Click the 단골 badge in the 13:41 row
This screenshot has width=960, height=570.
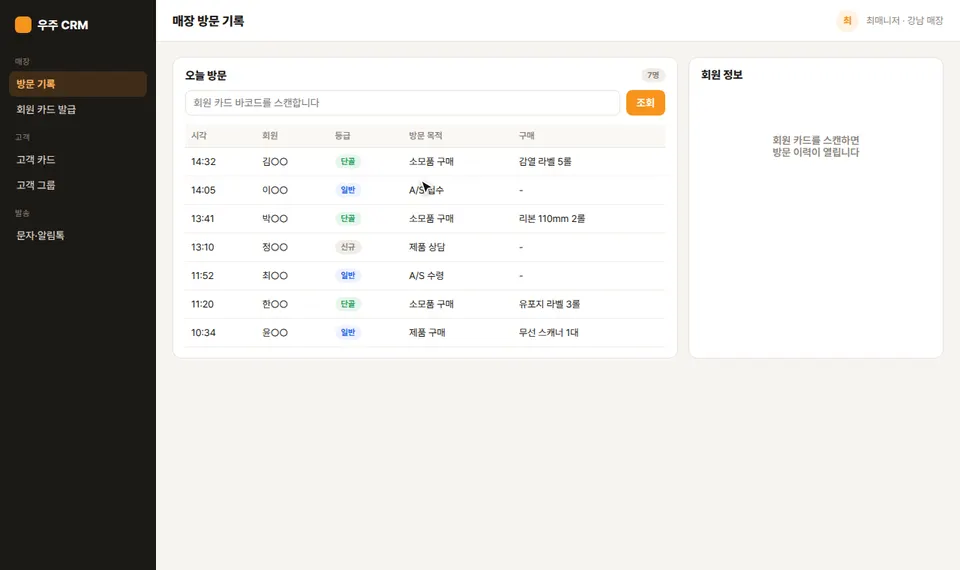coord(348,219)
